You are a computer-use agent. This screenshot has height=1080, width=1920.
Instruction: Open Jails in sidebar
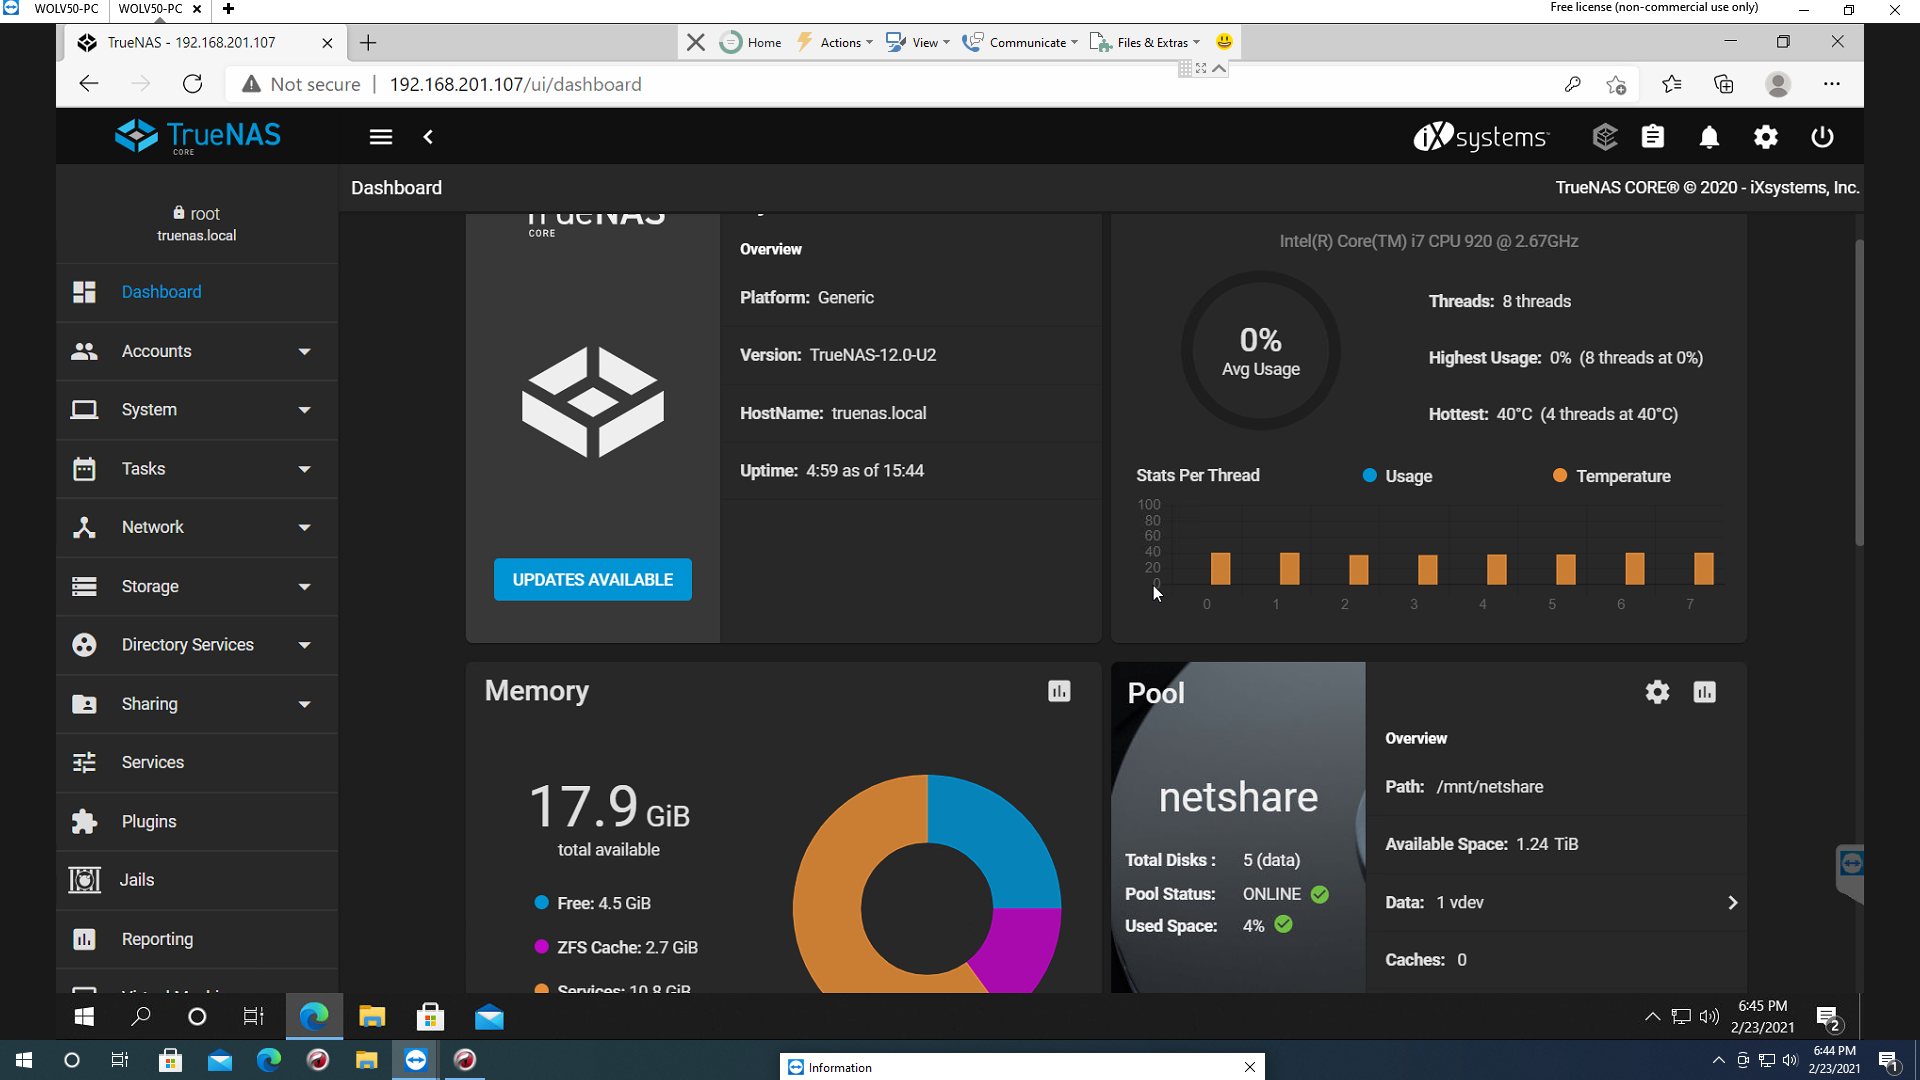[x=197, y=880]
